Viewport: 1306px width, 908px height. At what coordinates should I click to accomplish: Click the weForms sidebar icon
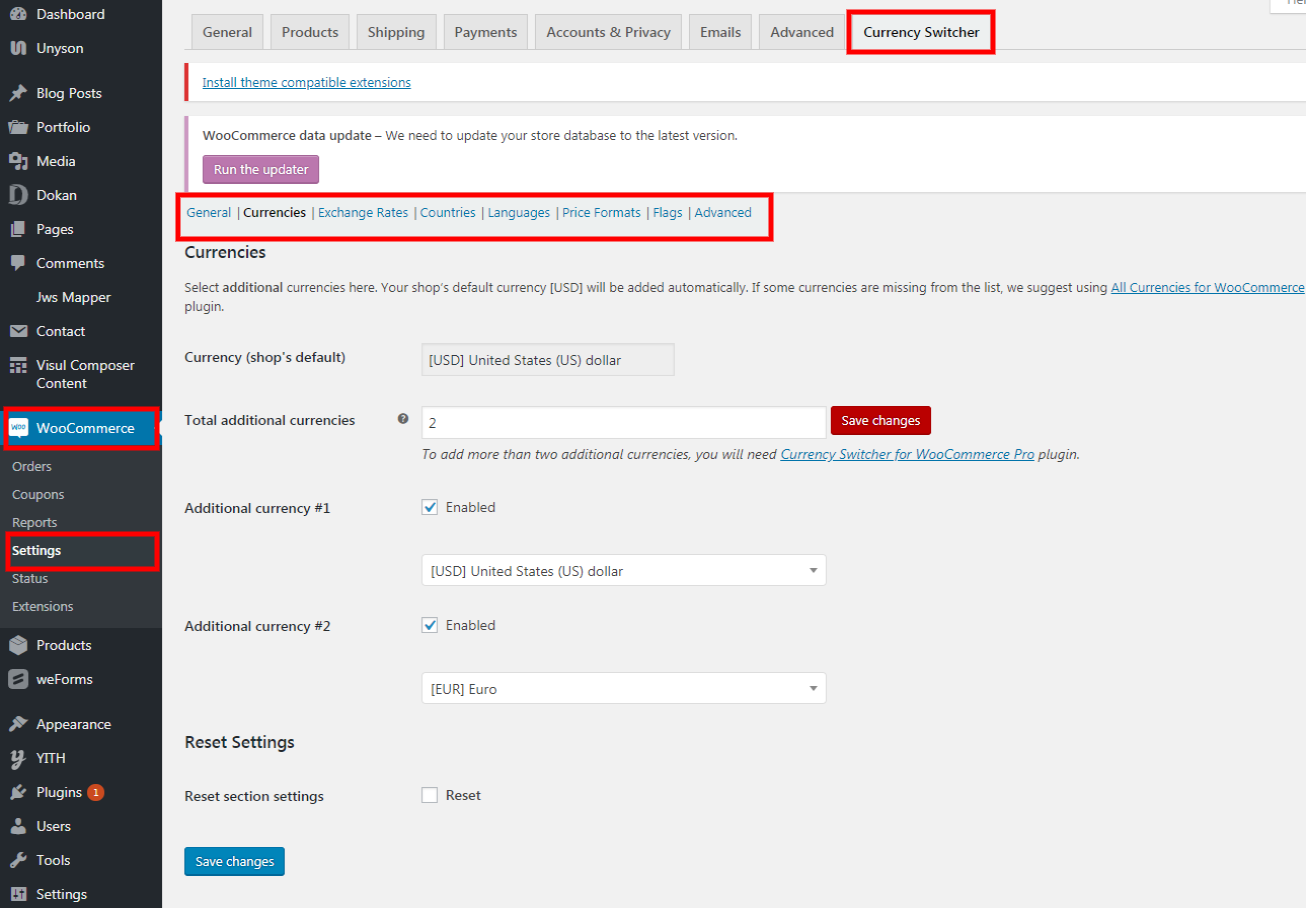pos(18,679)
